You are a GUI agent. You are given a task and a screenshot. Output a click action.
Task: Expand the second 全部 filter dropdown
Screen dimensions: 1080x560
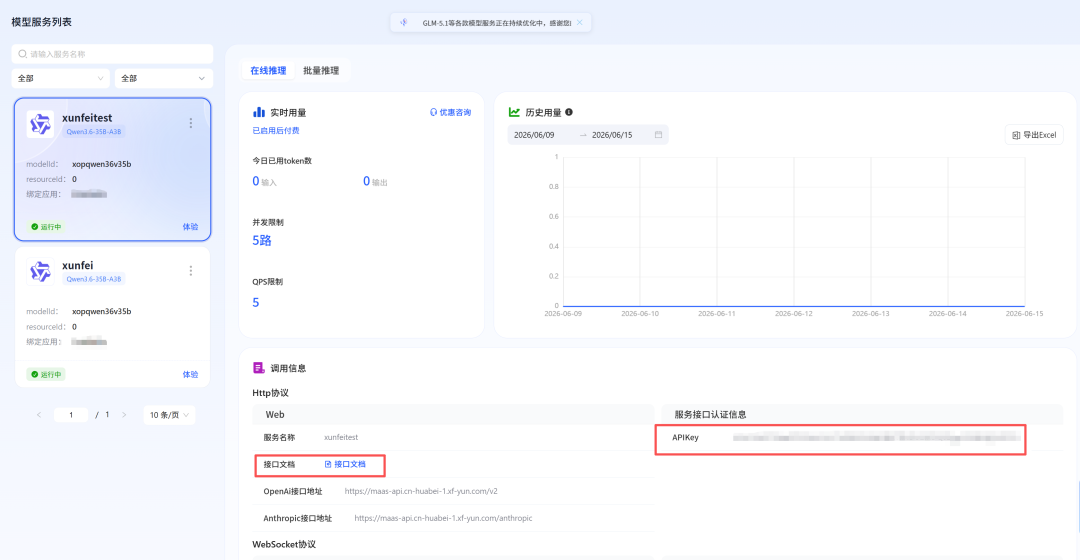pyautogui.click(x=163, y=79)
